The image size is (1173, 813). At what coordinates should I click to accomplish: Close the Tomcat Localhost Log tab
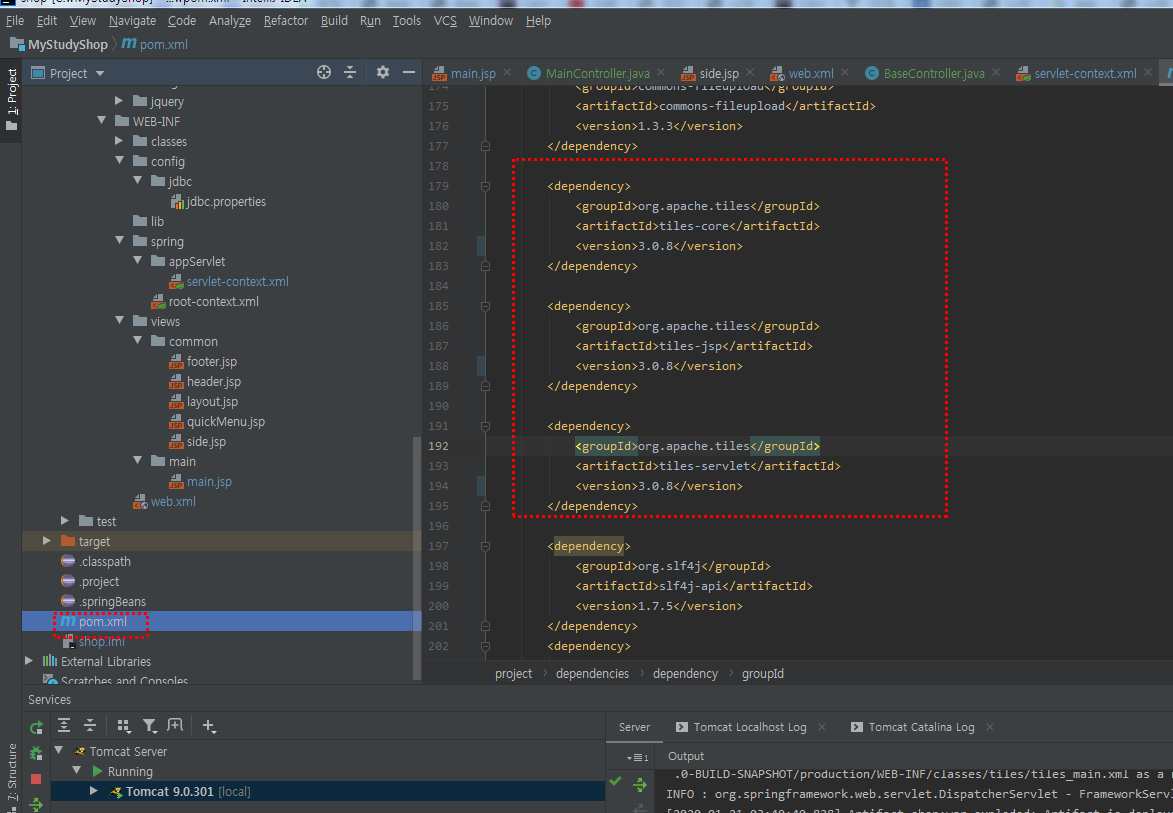(x=821, y=727)
